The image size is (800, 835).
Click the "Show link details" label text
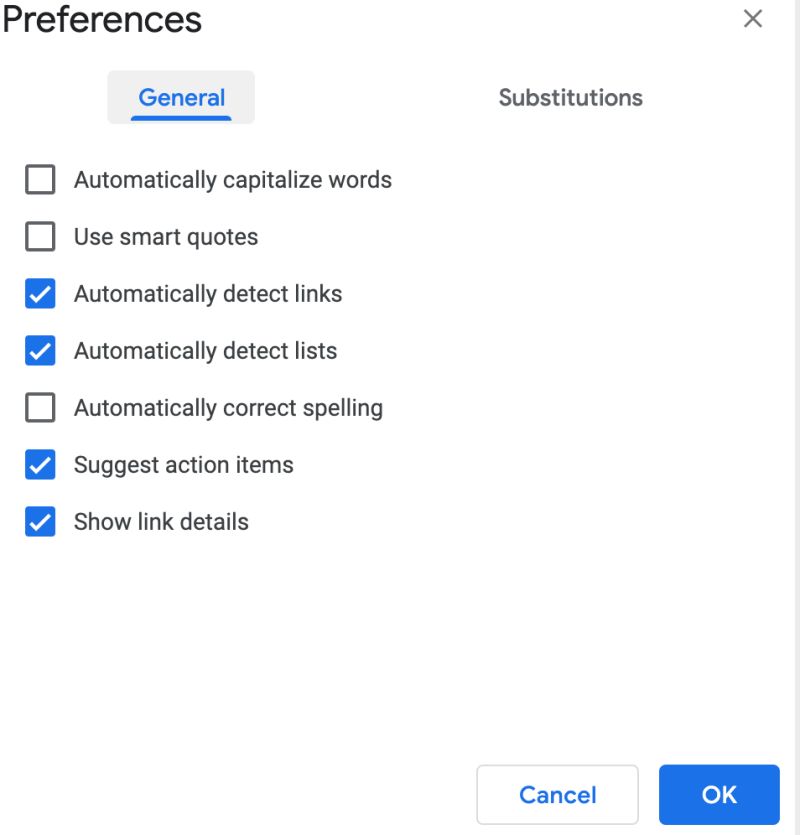[x=161, y=522]
